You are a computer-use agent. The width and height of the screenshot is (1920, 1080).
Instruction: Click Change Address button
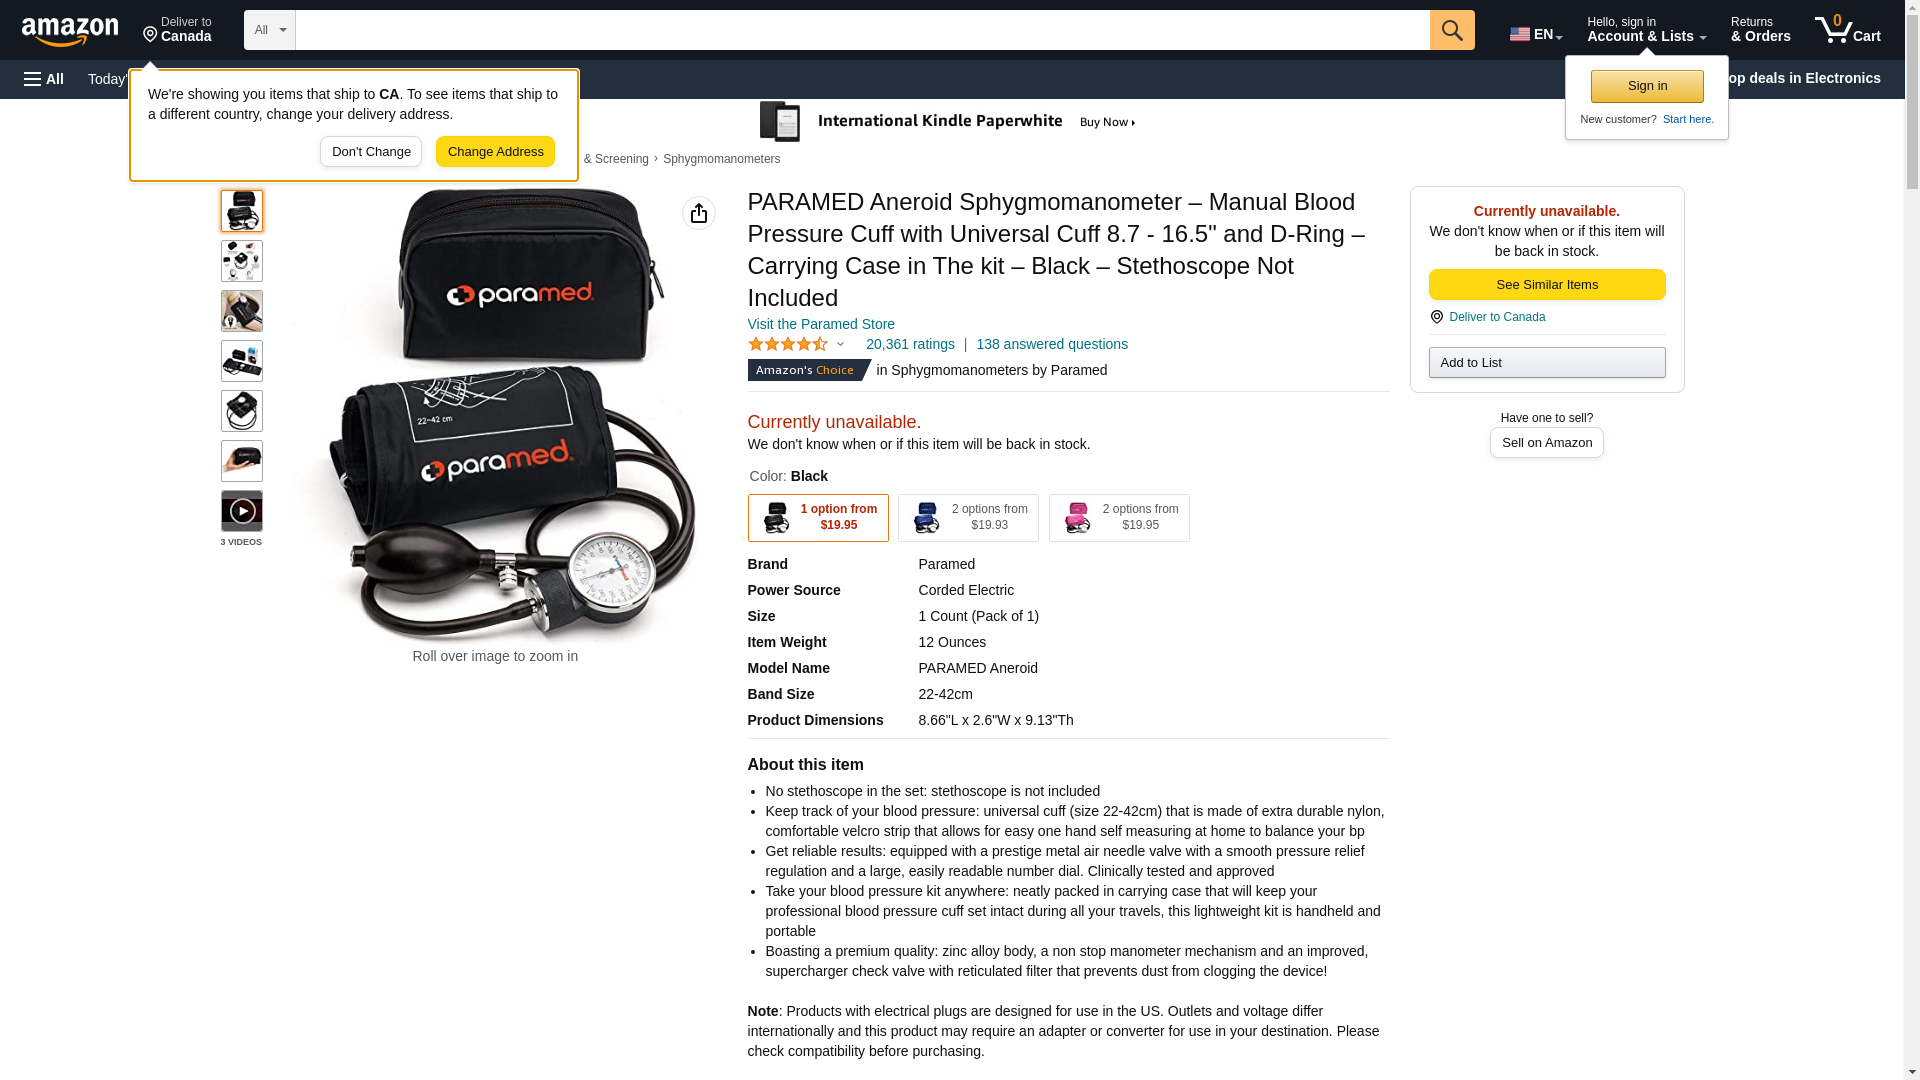click(496, 152)
